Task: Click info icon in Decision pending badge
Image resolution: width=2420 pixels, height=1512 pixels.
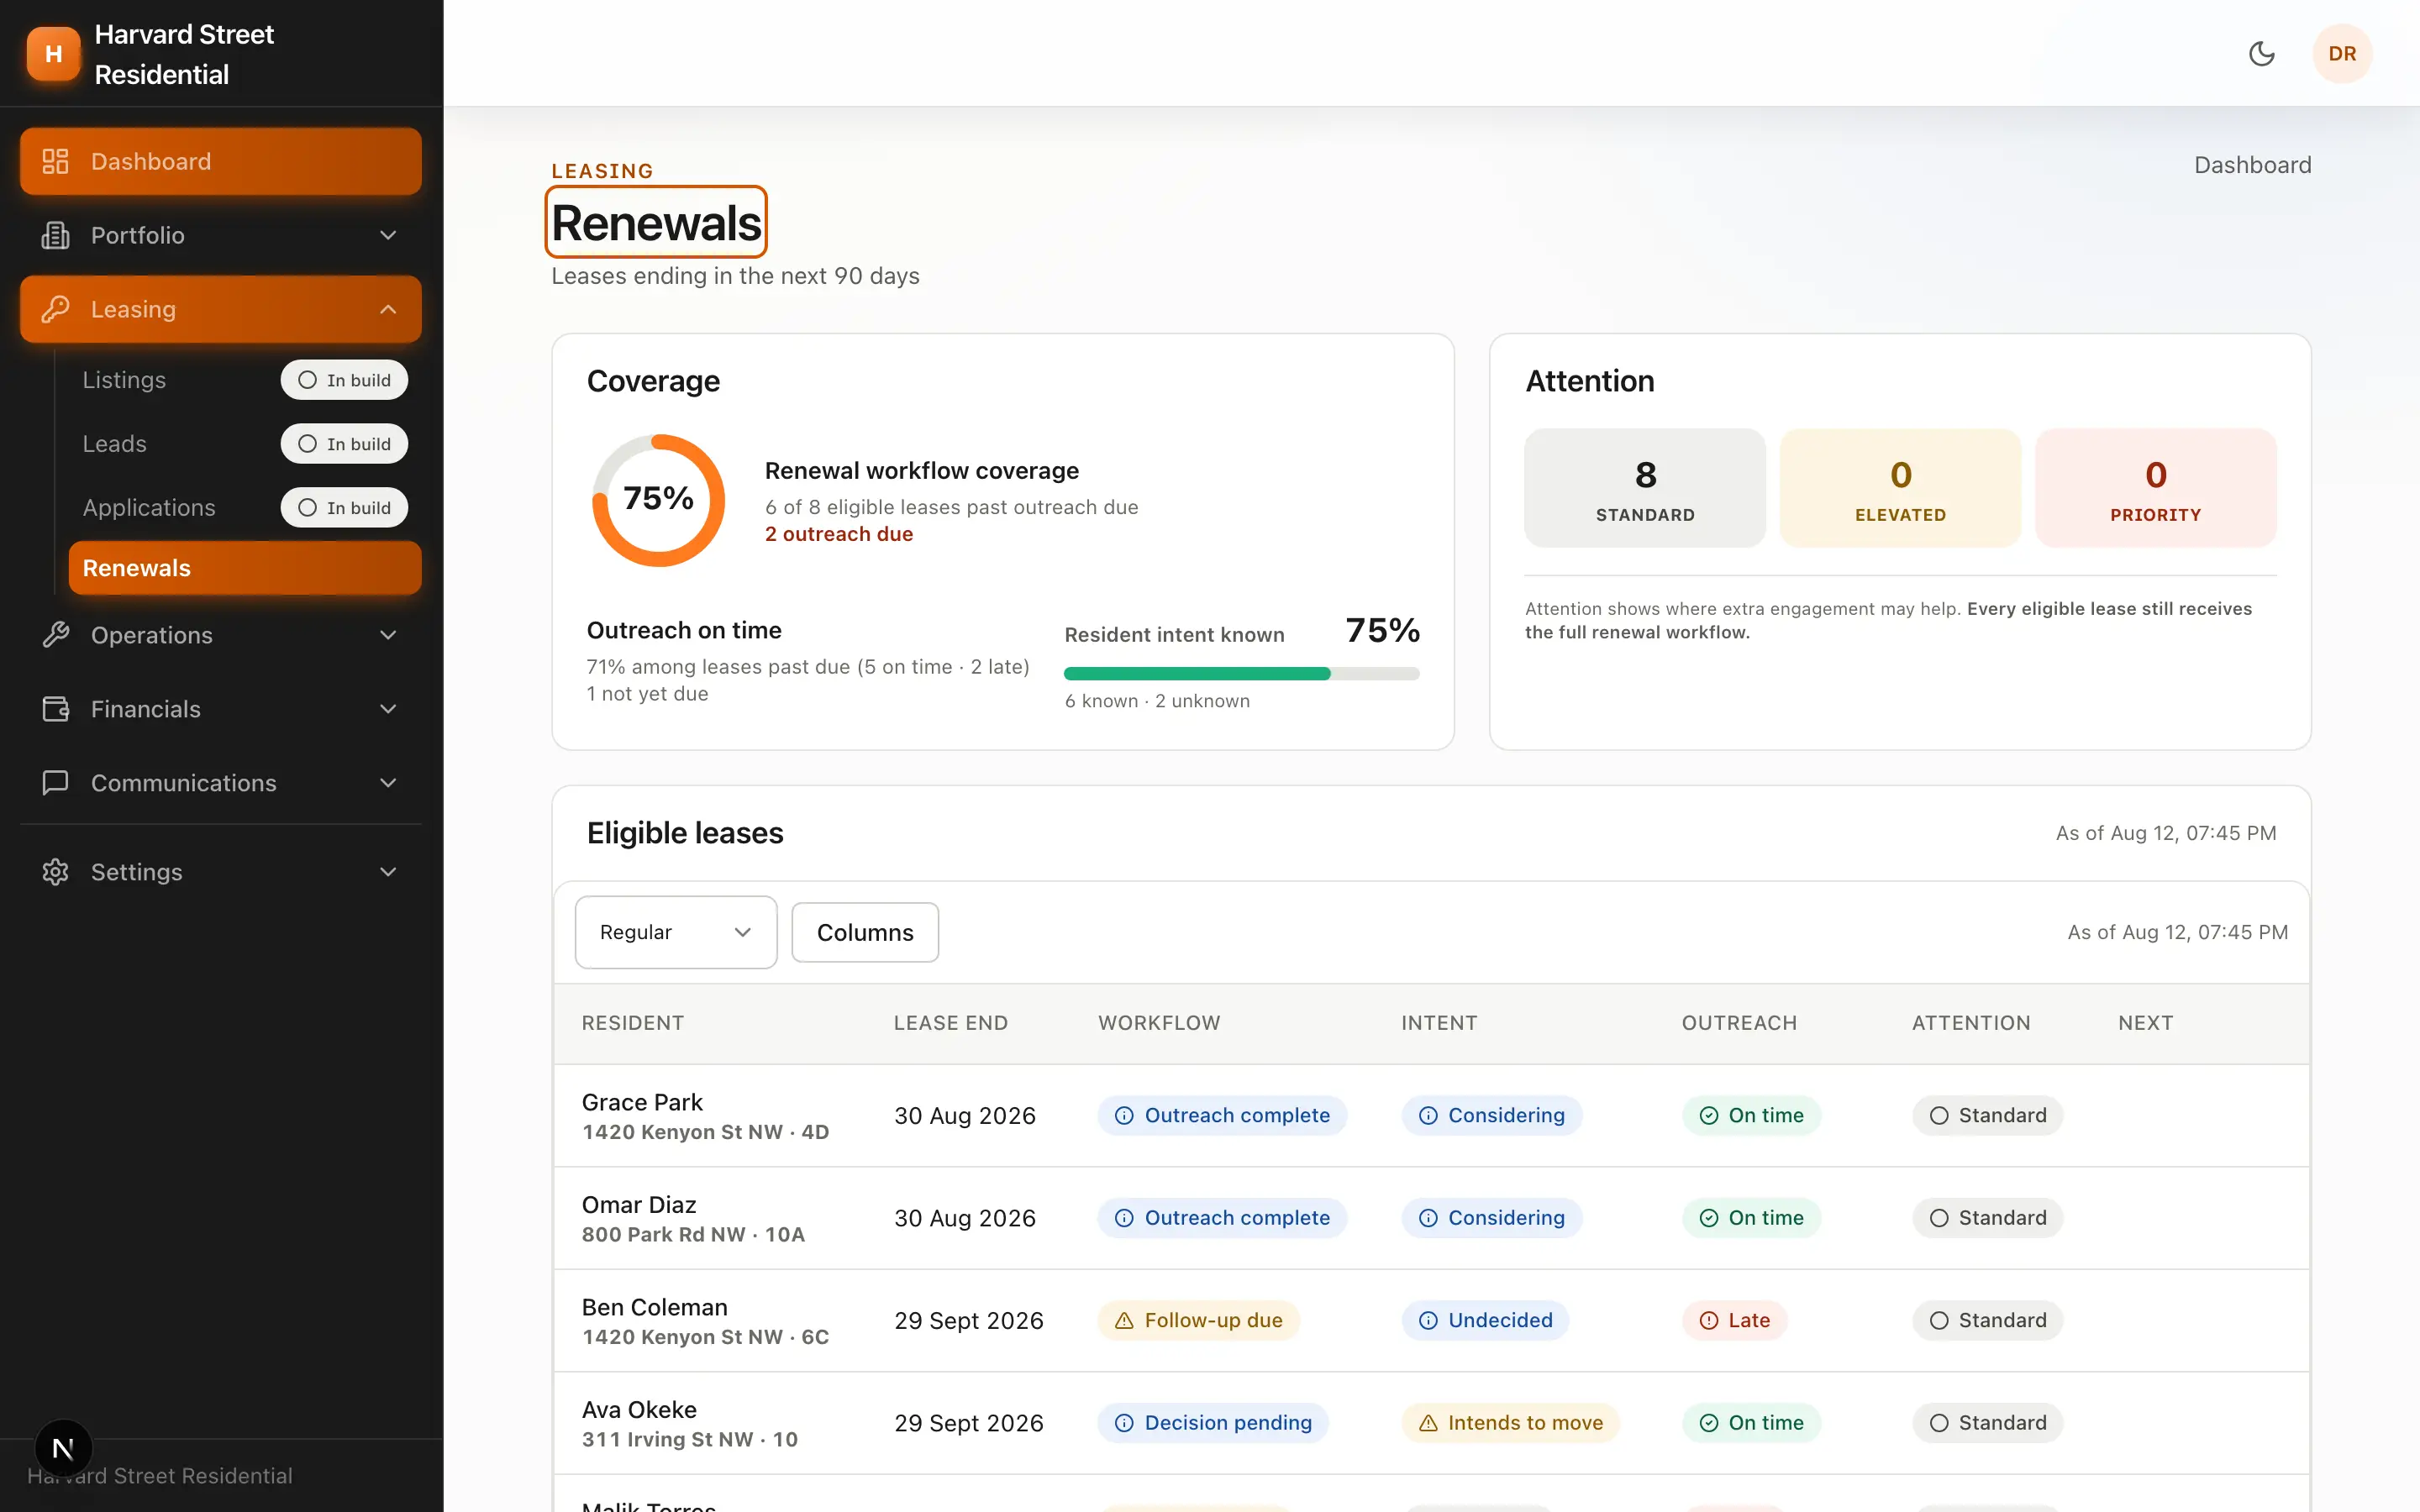Action: click(x=1124, y=1423)
